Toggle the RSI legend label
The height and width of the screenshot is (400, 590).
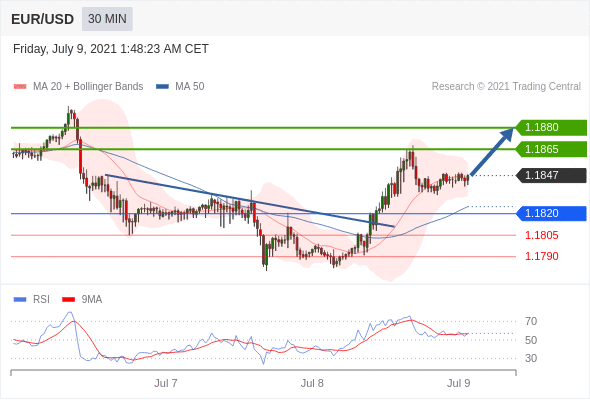click(41, 300)
